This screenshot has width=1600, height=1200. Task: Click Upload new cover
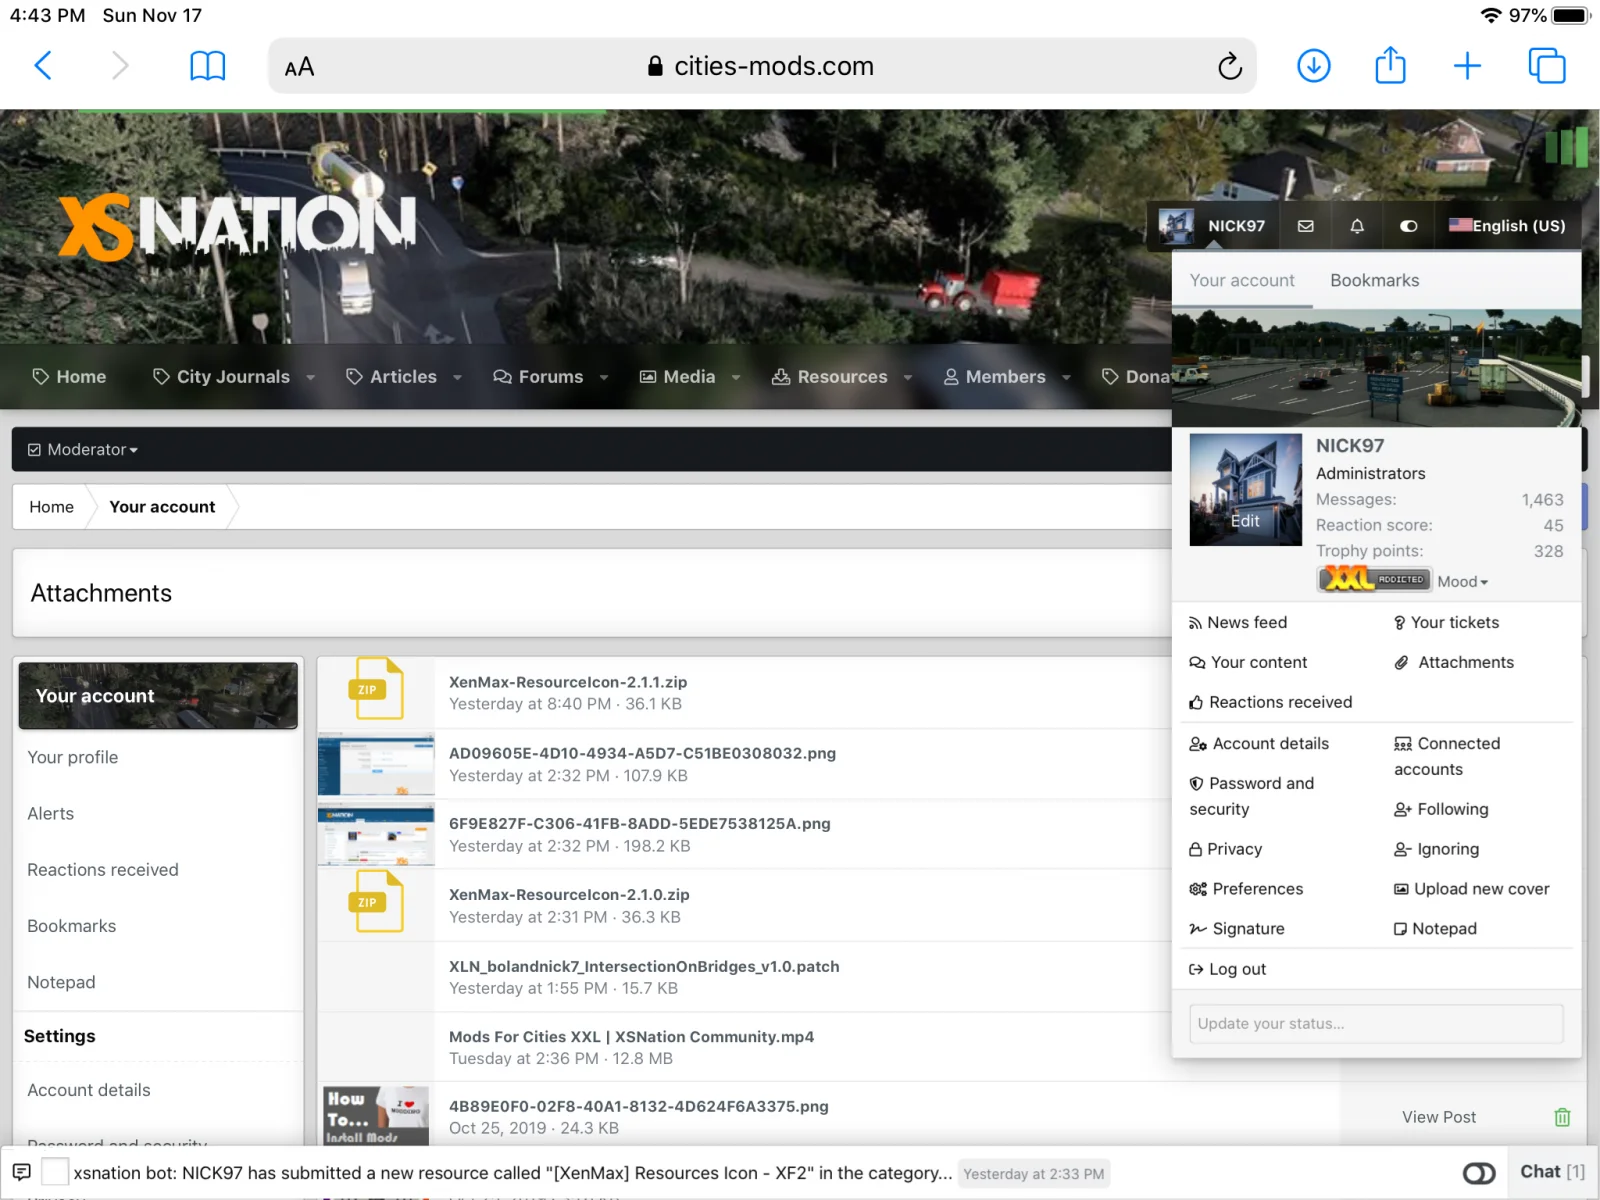1471,889
